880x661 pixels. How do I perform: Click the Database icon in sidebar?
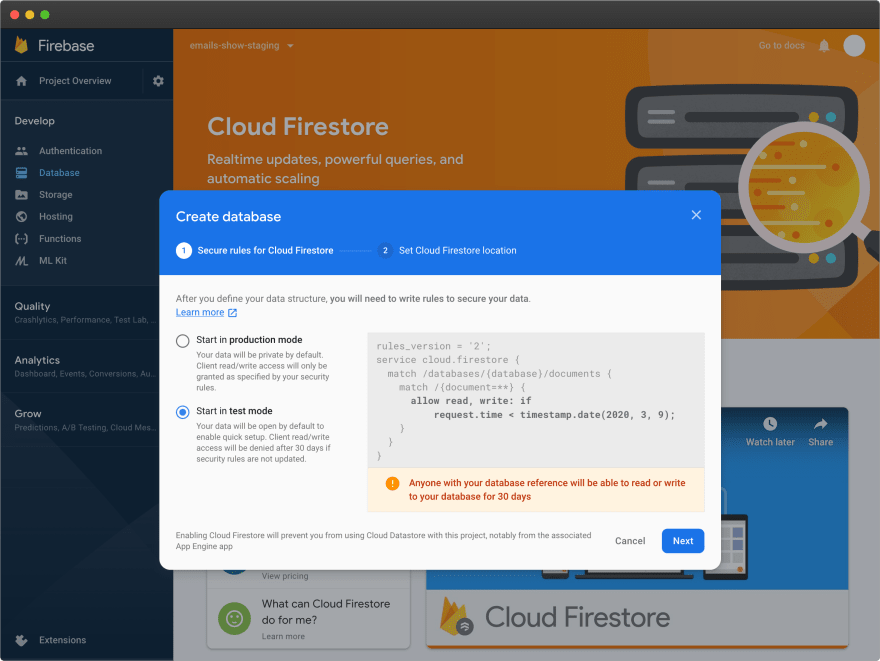(x=21, y=173)
